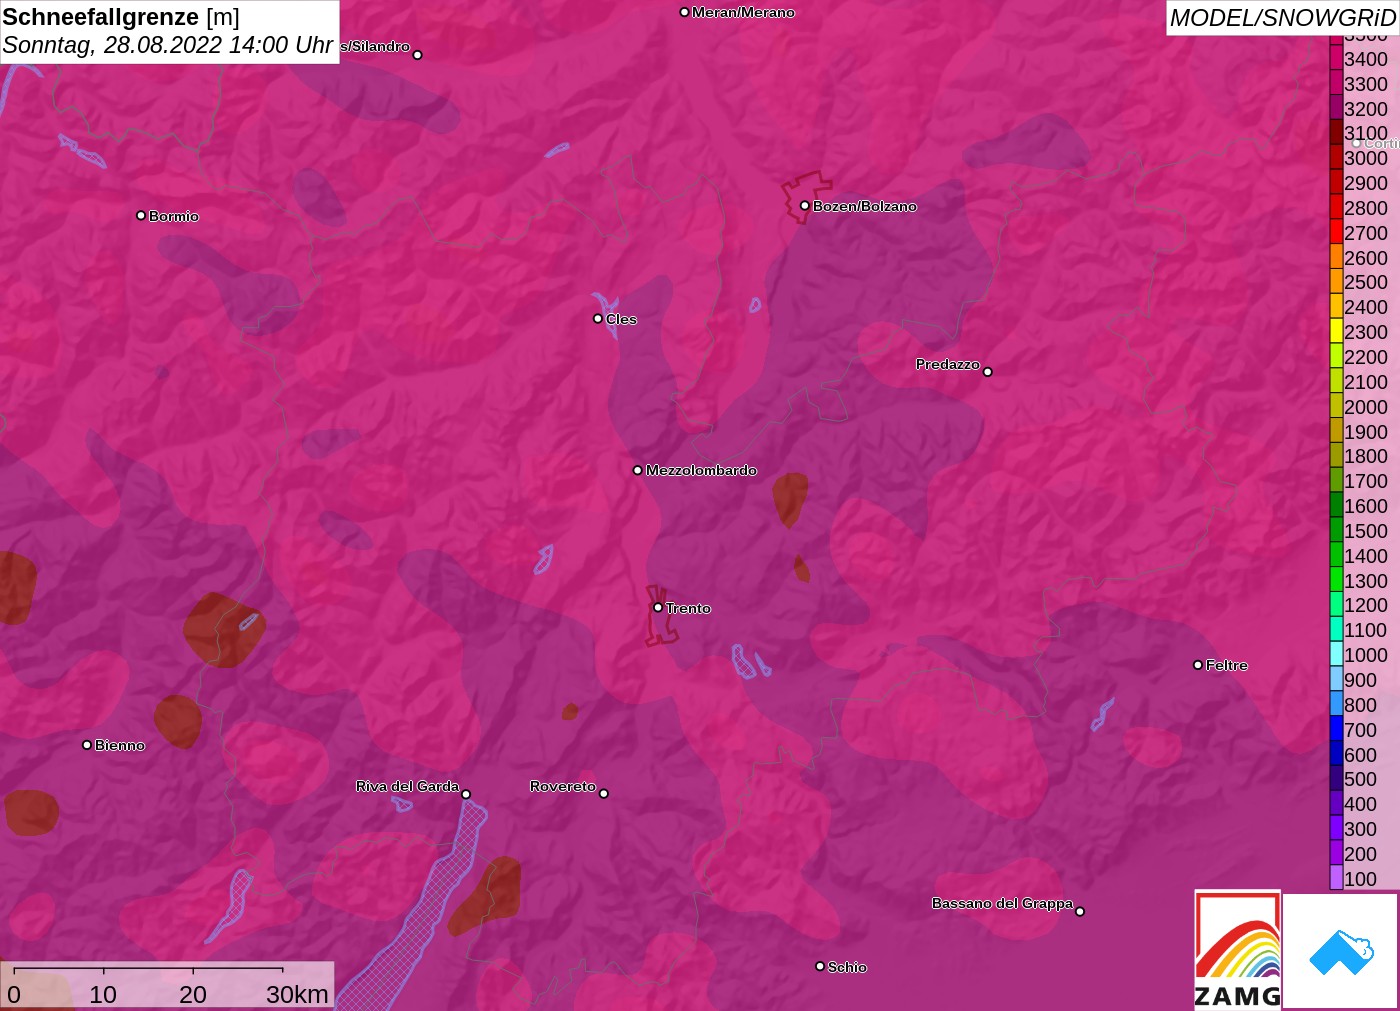This screenshot has height=1011, width=1400.
Task: Click the 20 mark on scale bar
Action: (193, 994)
